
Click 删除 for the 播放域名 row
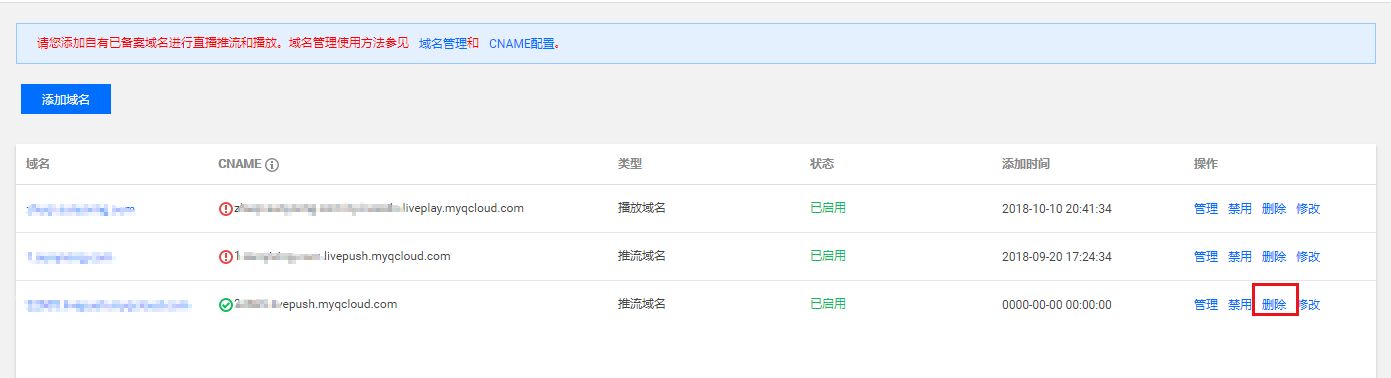point(1274,209)
